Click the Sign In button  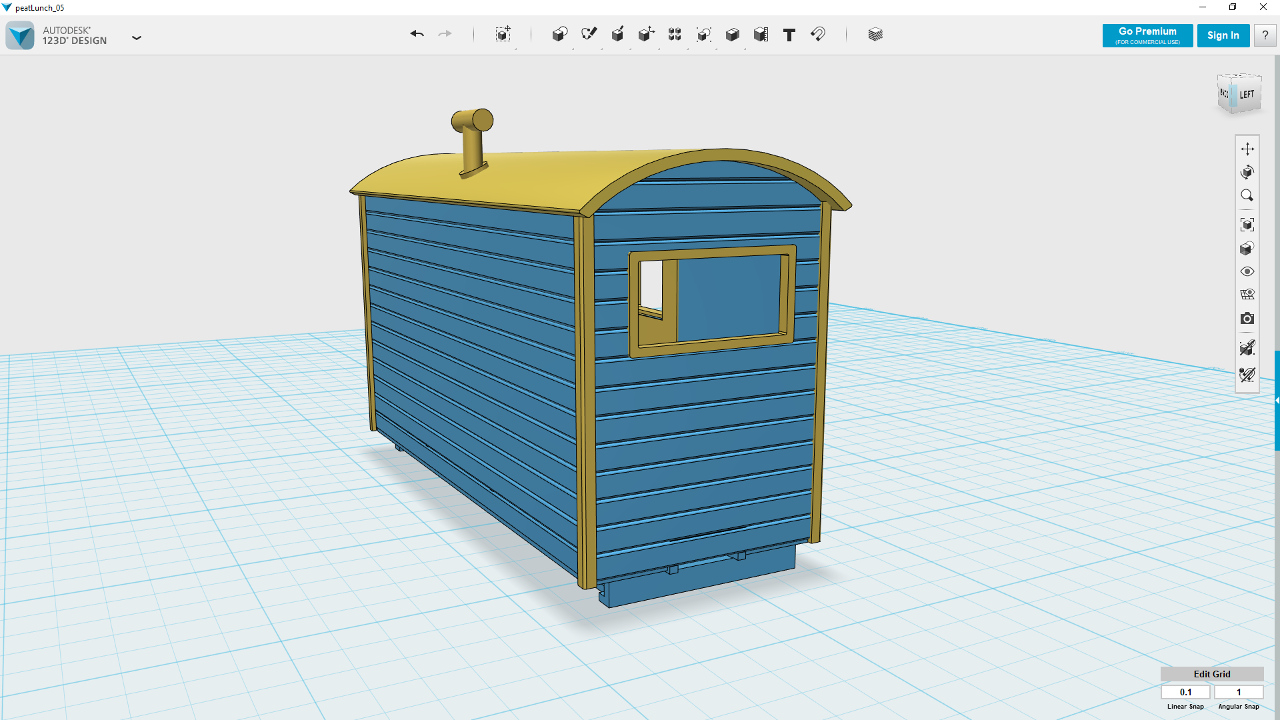pyautogui.click(x=1223, y=35)
